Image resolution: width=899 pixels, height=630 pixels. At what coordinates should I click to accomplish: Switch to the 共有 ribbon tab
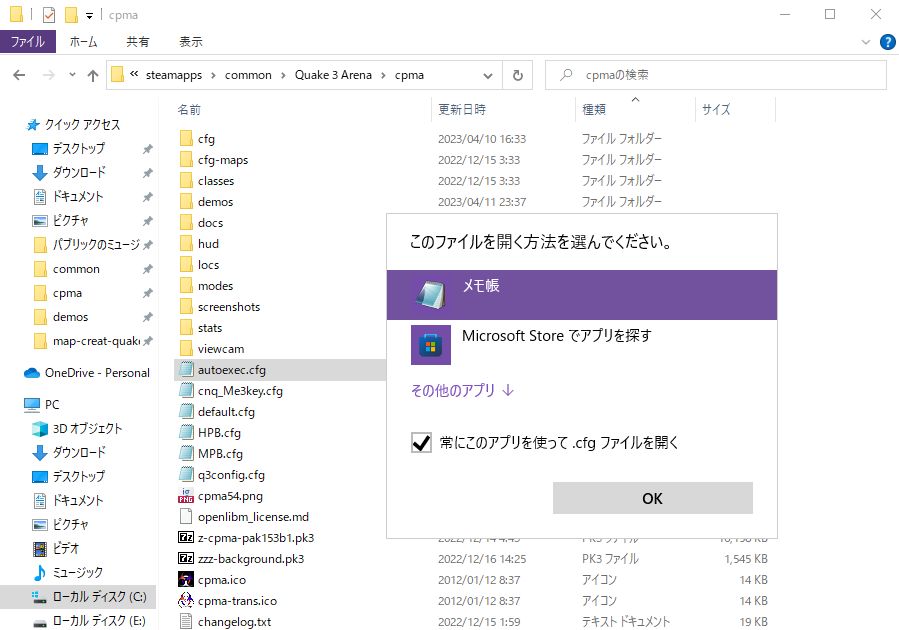(138, 41)
